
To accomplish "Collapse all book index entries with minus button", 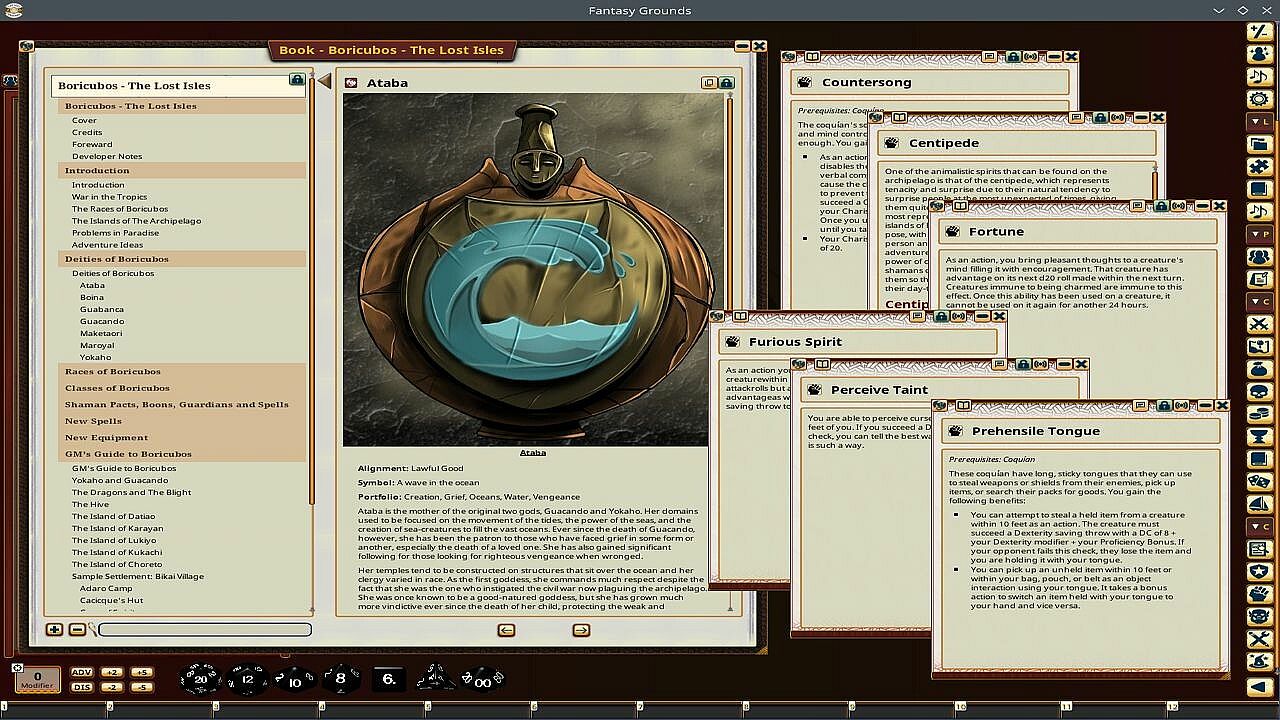I will point(77,630).
